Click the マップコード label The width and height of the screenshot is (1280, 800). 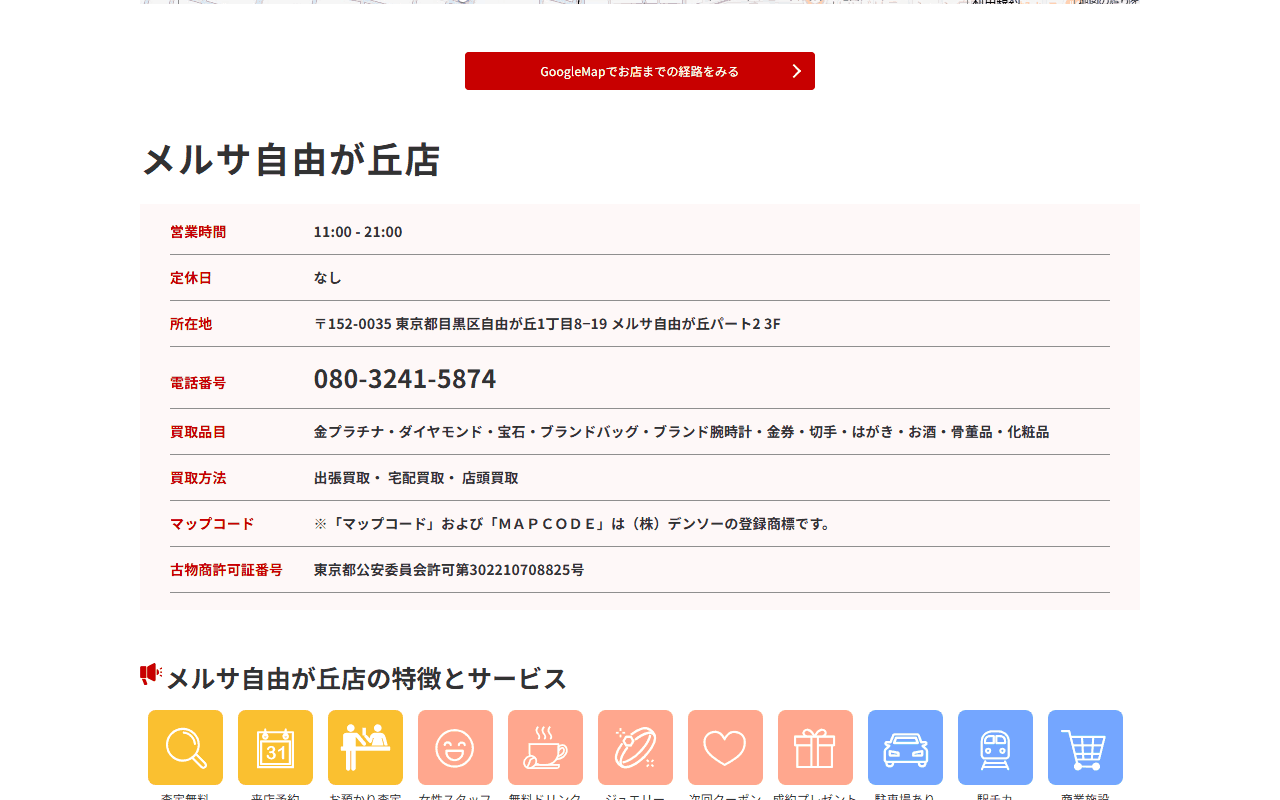pos(212,524)
